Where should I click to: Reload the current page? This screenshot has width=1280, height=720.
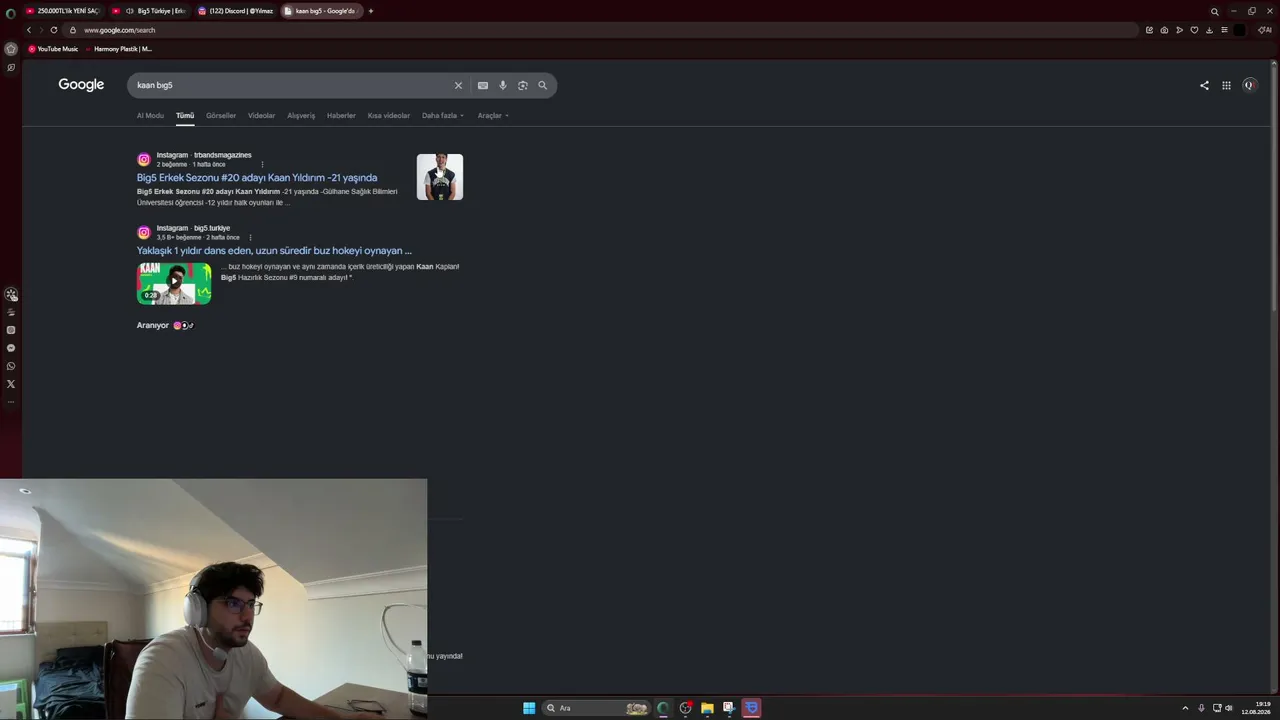coord(54,30)
